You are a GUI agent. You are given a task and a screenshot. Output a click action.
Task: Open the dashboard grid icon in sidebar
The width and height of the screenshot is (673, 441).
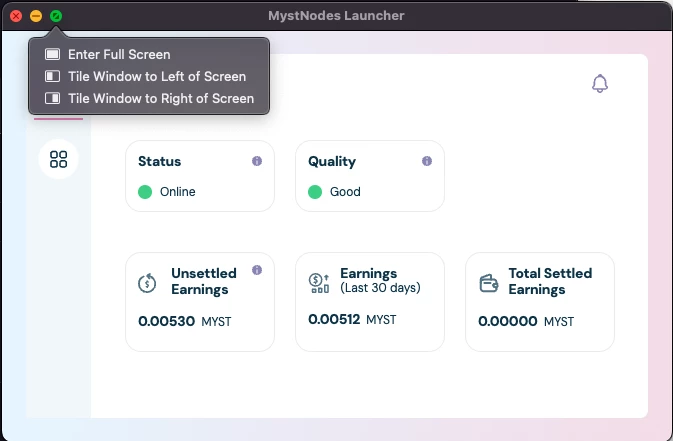tap(58, 159)
